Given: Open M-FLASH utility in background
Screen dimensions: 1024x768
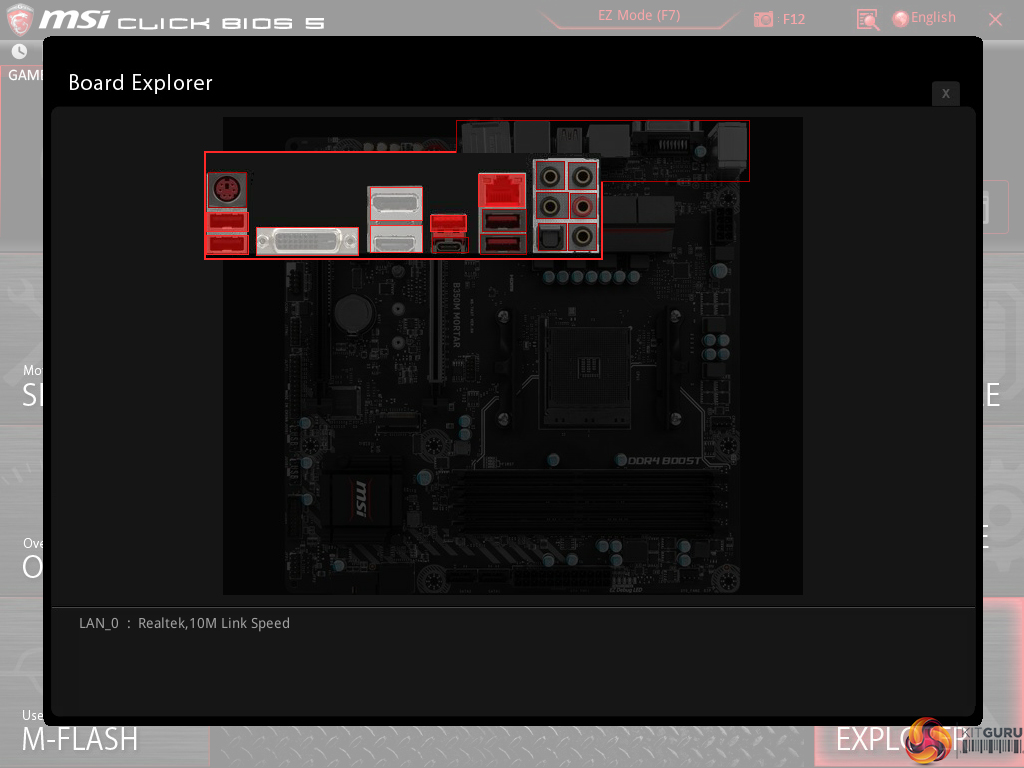Looking at the screenshot, I should [80, 739].
